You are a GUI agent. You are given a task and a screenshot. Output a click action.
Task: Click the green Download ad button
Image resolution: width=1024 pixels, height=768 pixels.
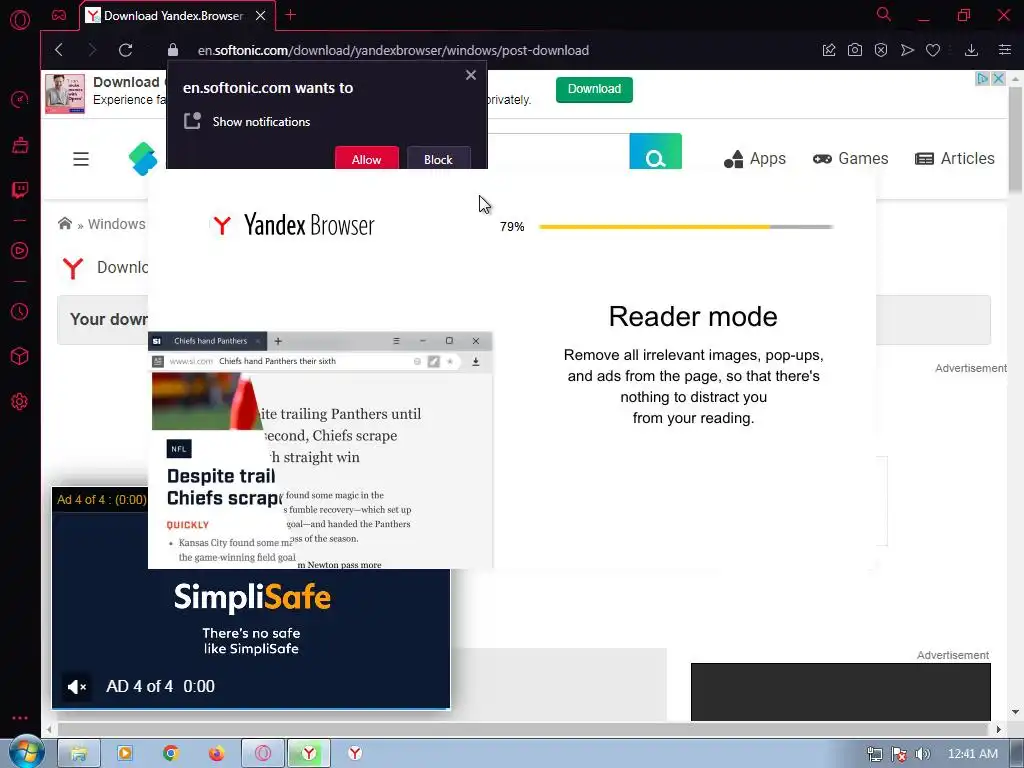(x=594, y=89)
